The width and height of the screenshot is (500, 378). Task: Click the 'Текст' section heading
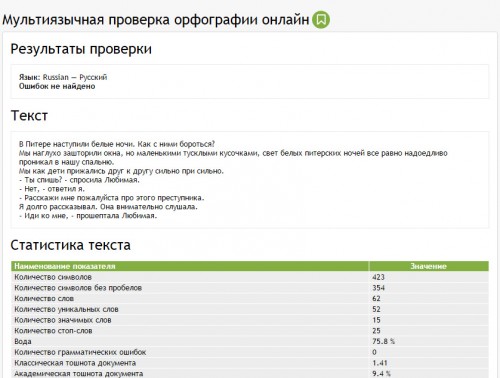click(29, 116)
